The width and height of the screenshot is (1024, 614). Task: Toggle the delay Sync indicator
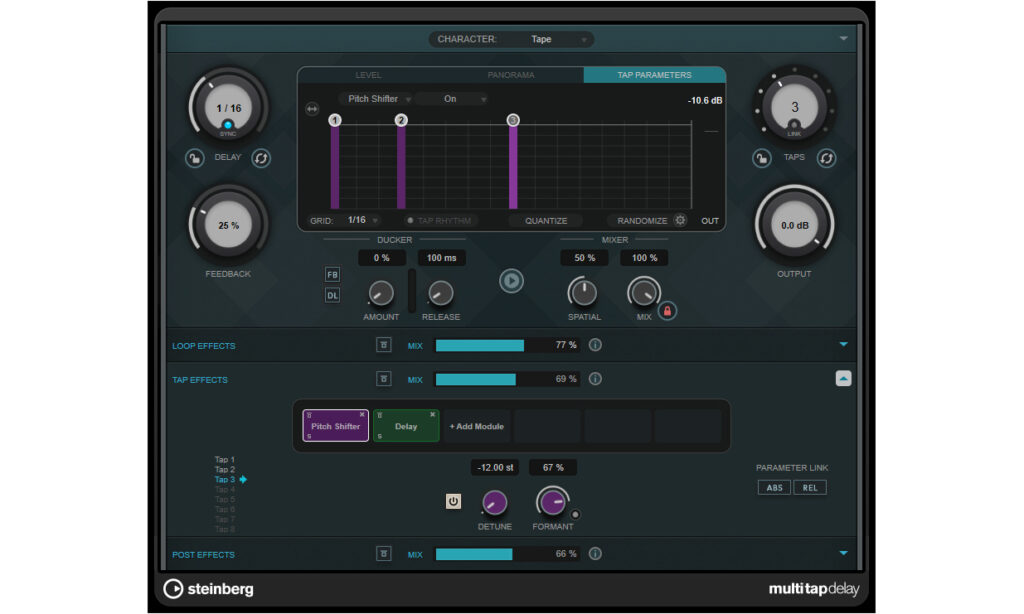[228, 125]
